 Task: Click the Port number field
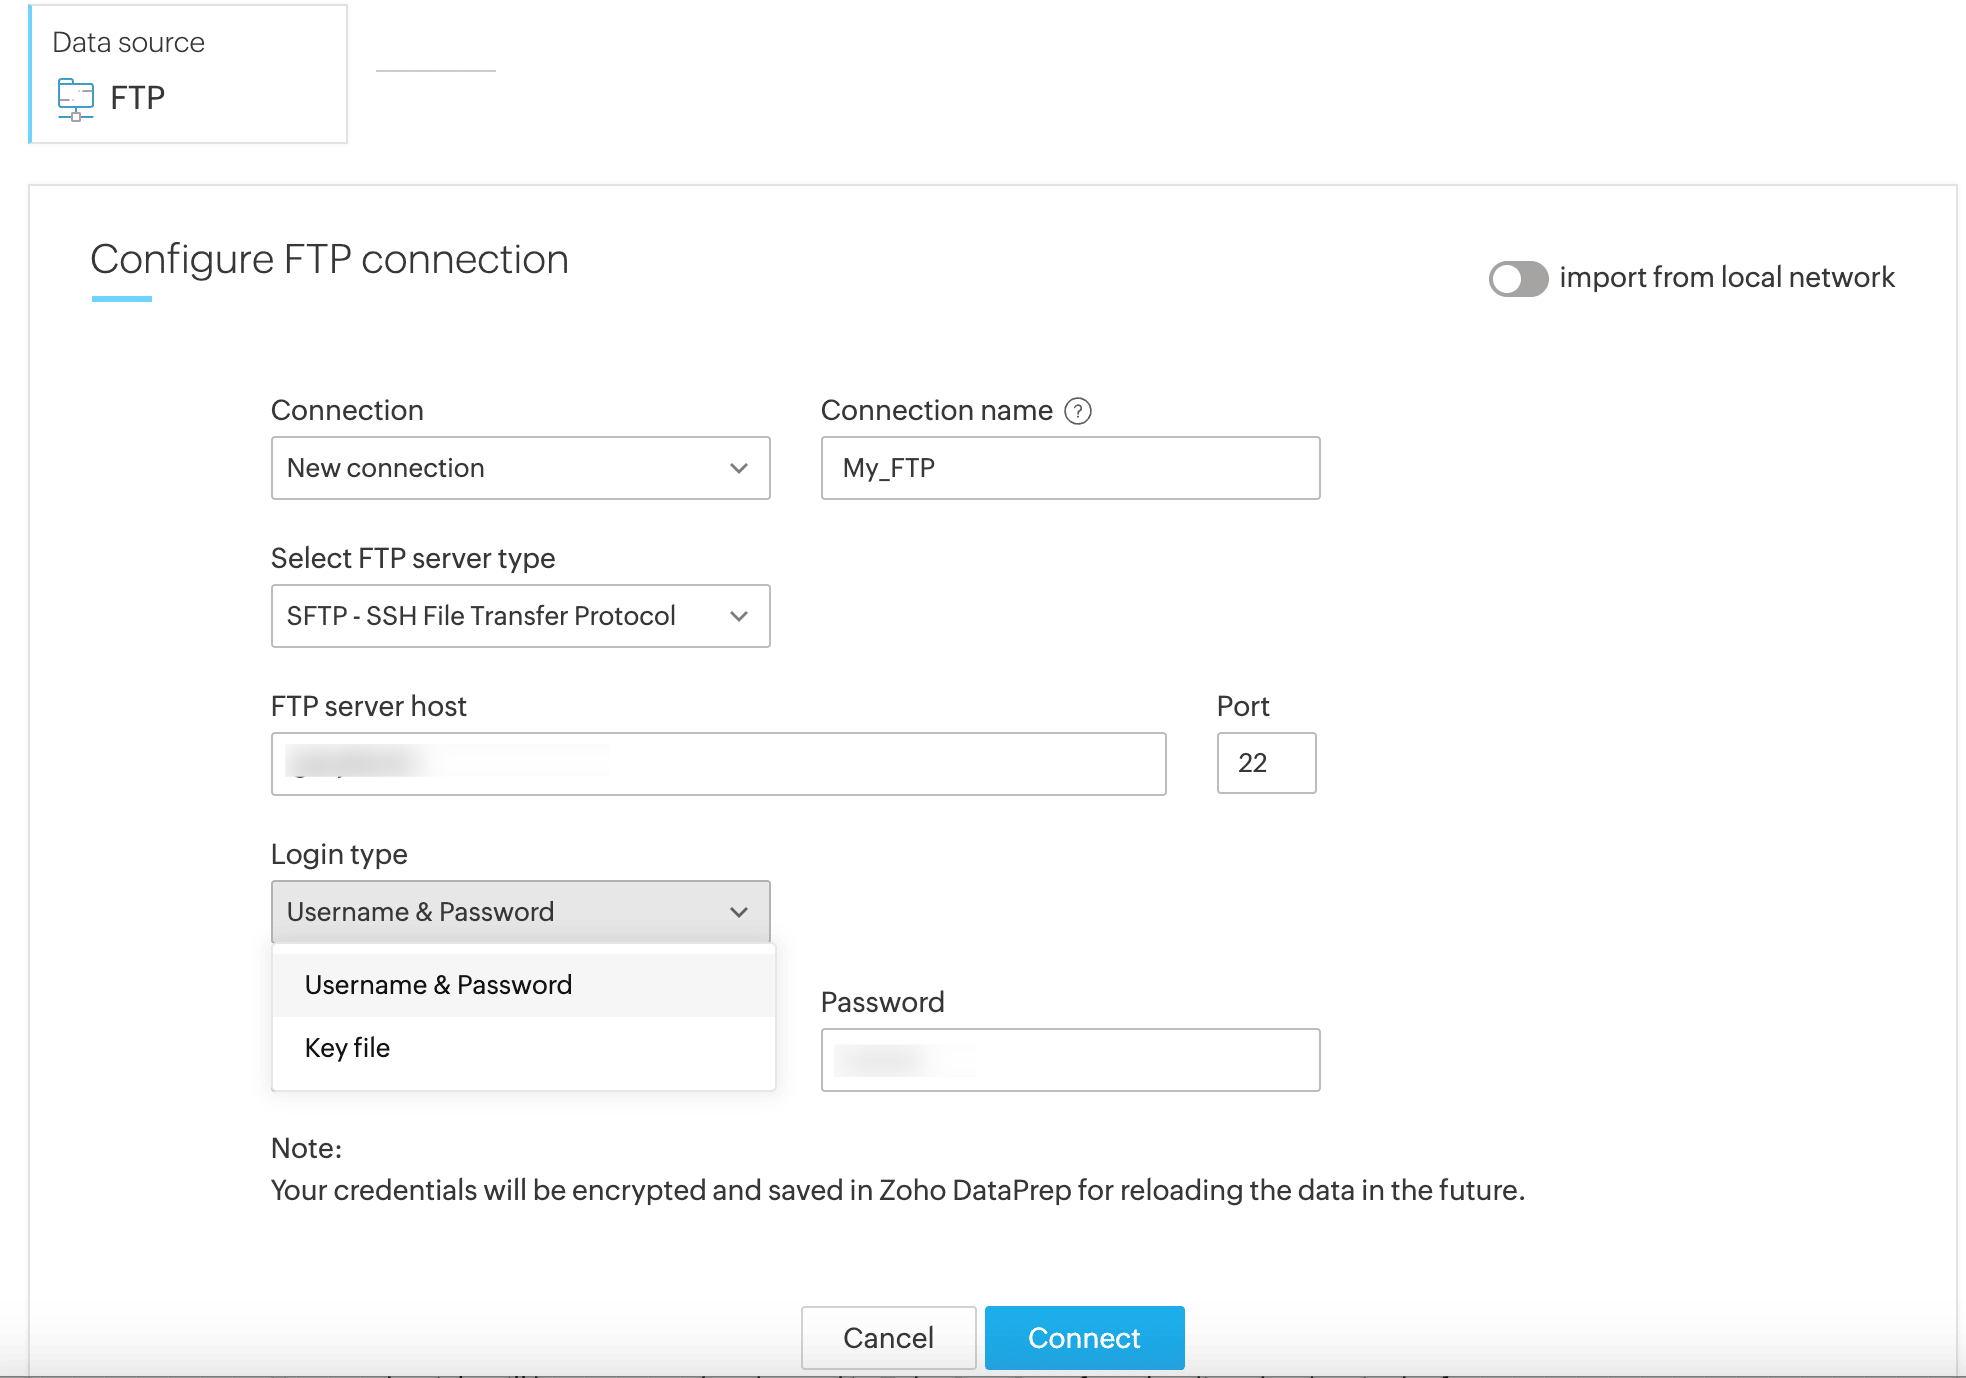[1266, 764]
